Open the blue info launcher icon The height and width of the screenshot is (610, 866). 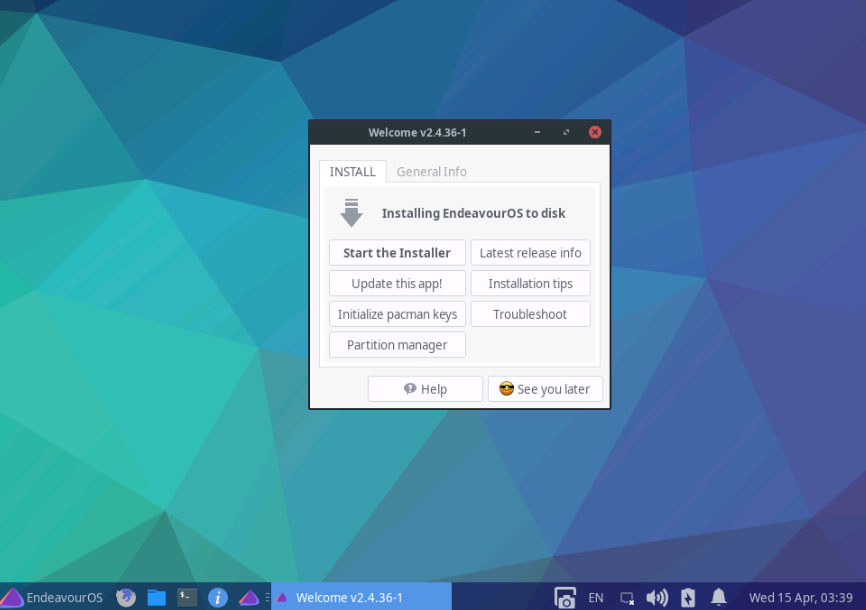218,597
